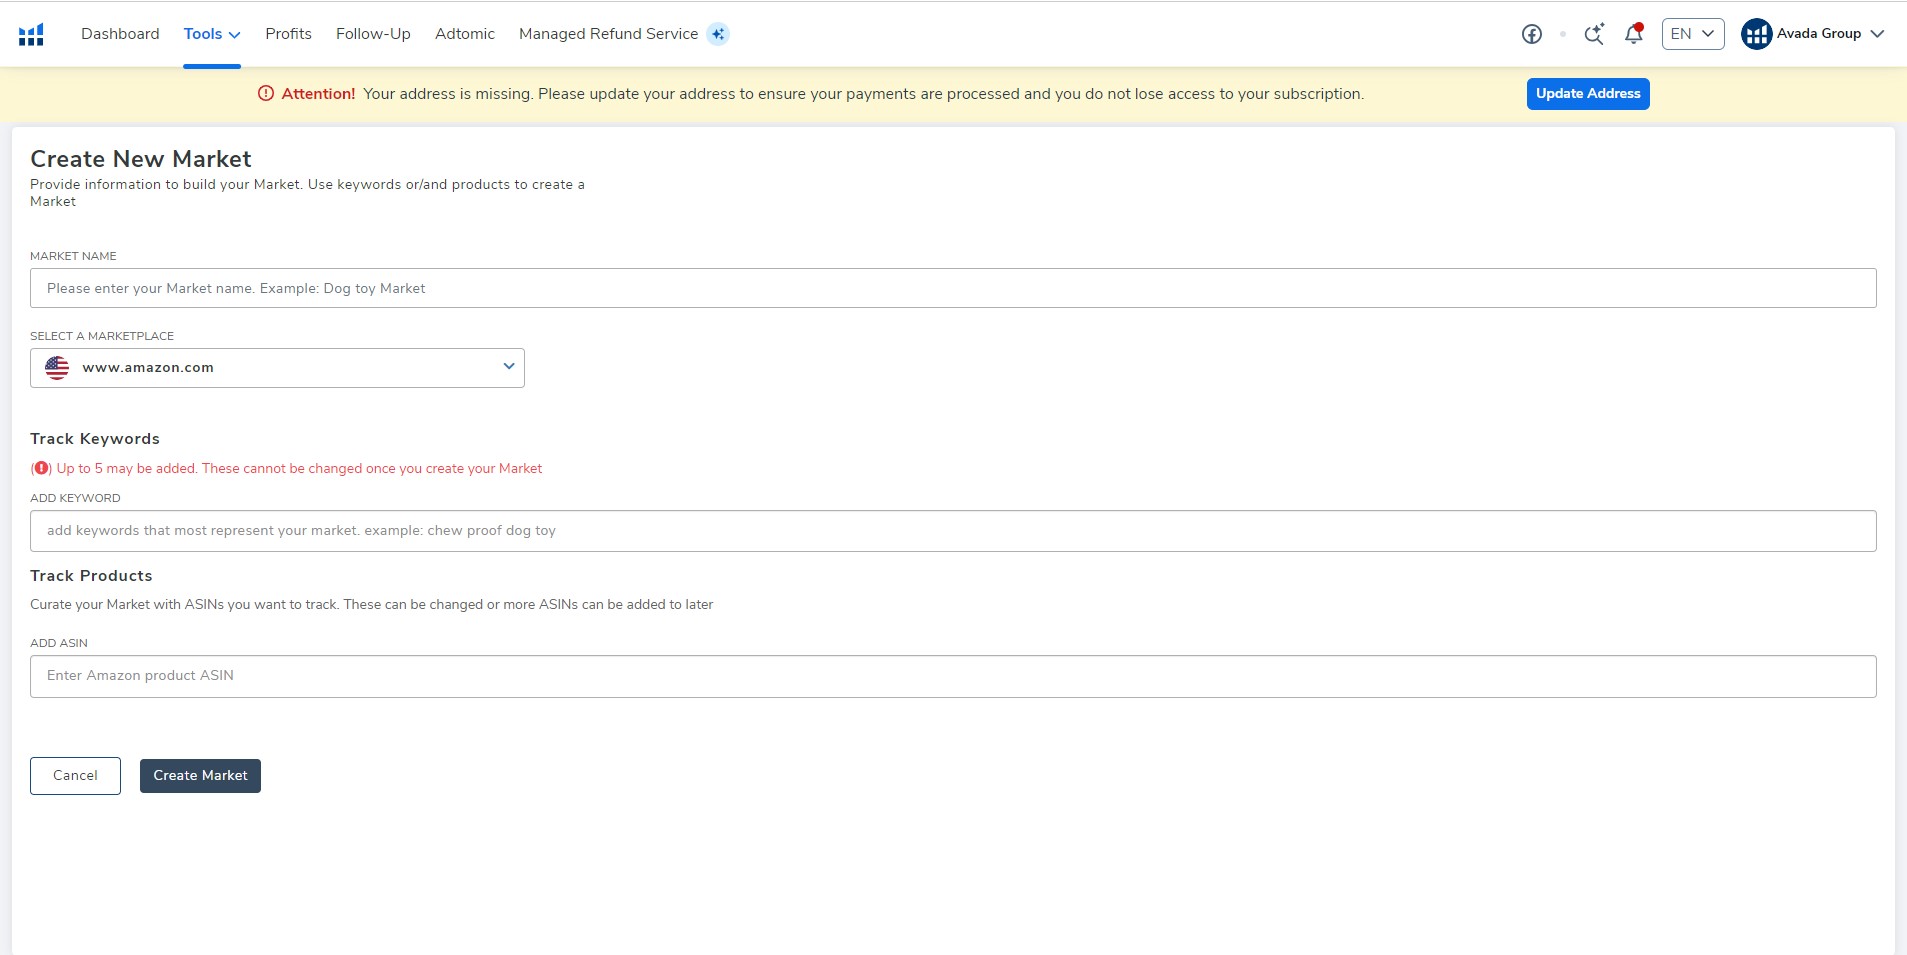Open the Profits page
1907x955 pixels.
tap(288, 34)
